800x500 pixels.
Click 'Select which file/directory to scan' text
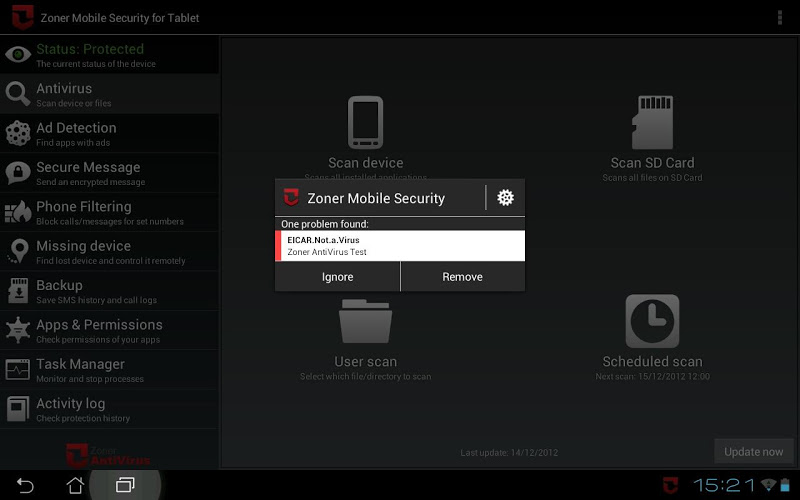click(x=365, y=377)
